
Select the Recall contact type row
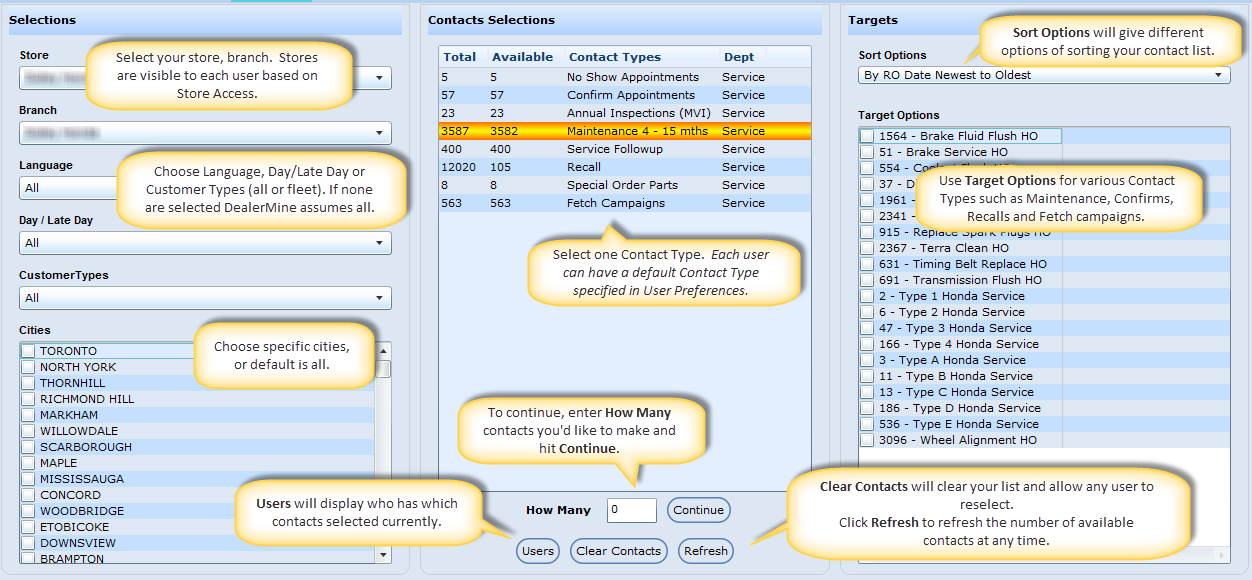tap(624, 167)
